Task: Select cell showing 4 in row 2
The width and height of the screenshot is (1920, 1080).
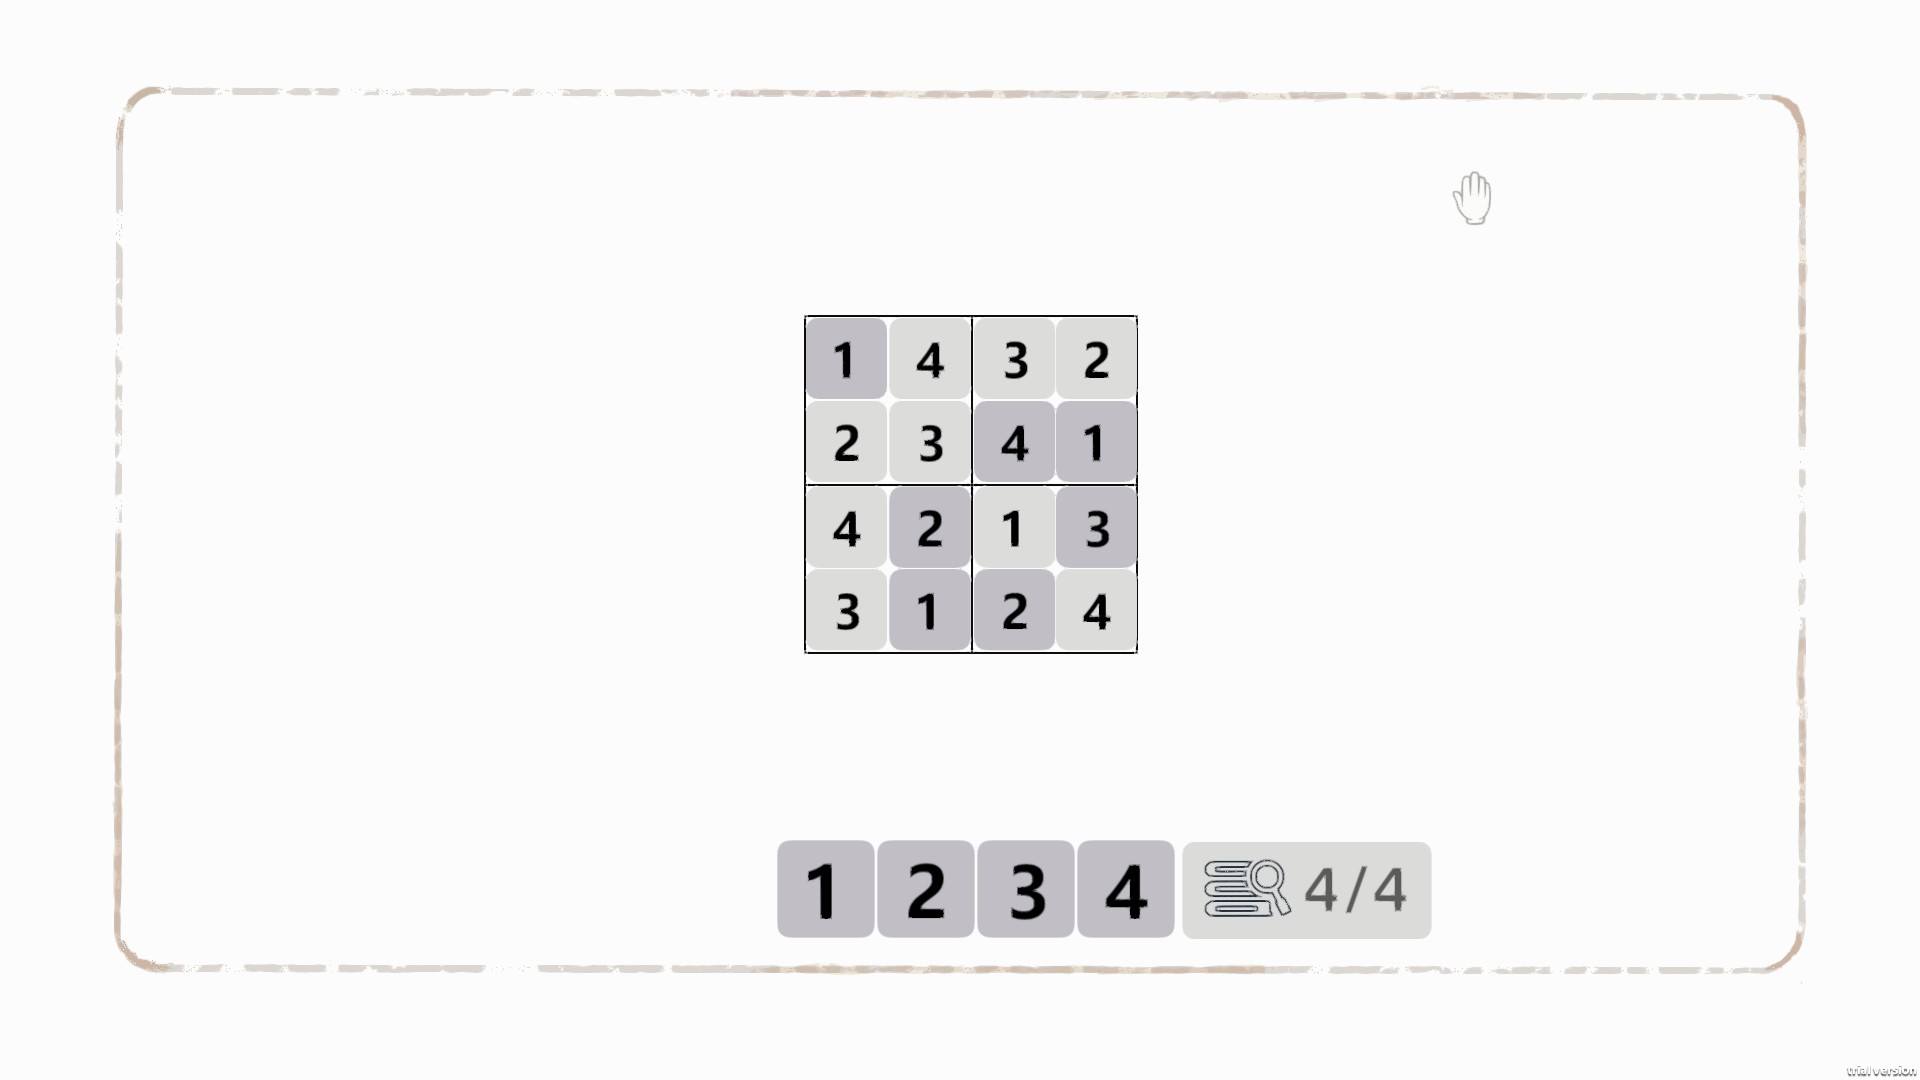Action: pyautogui.click(x=1013, y=443)
